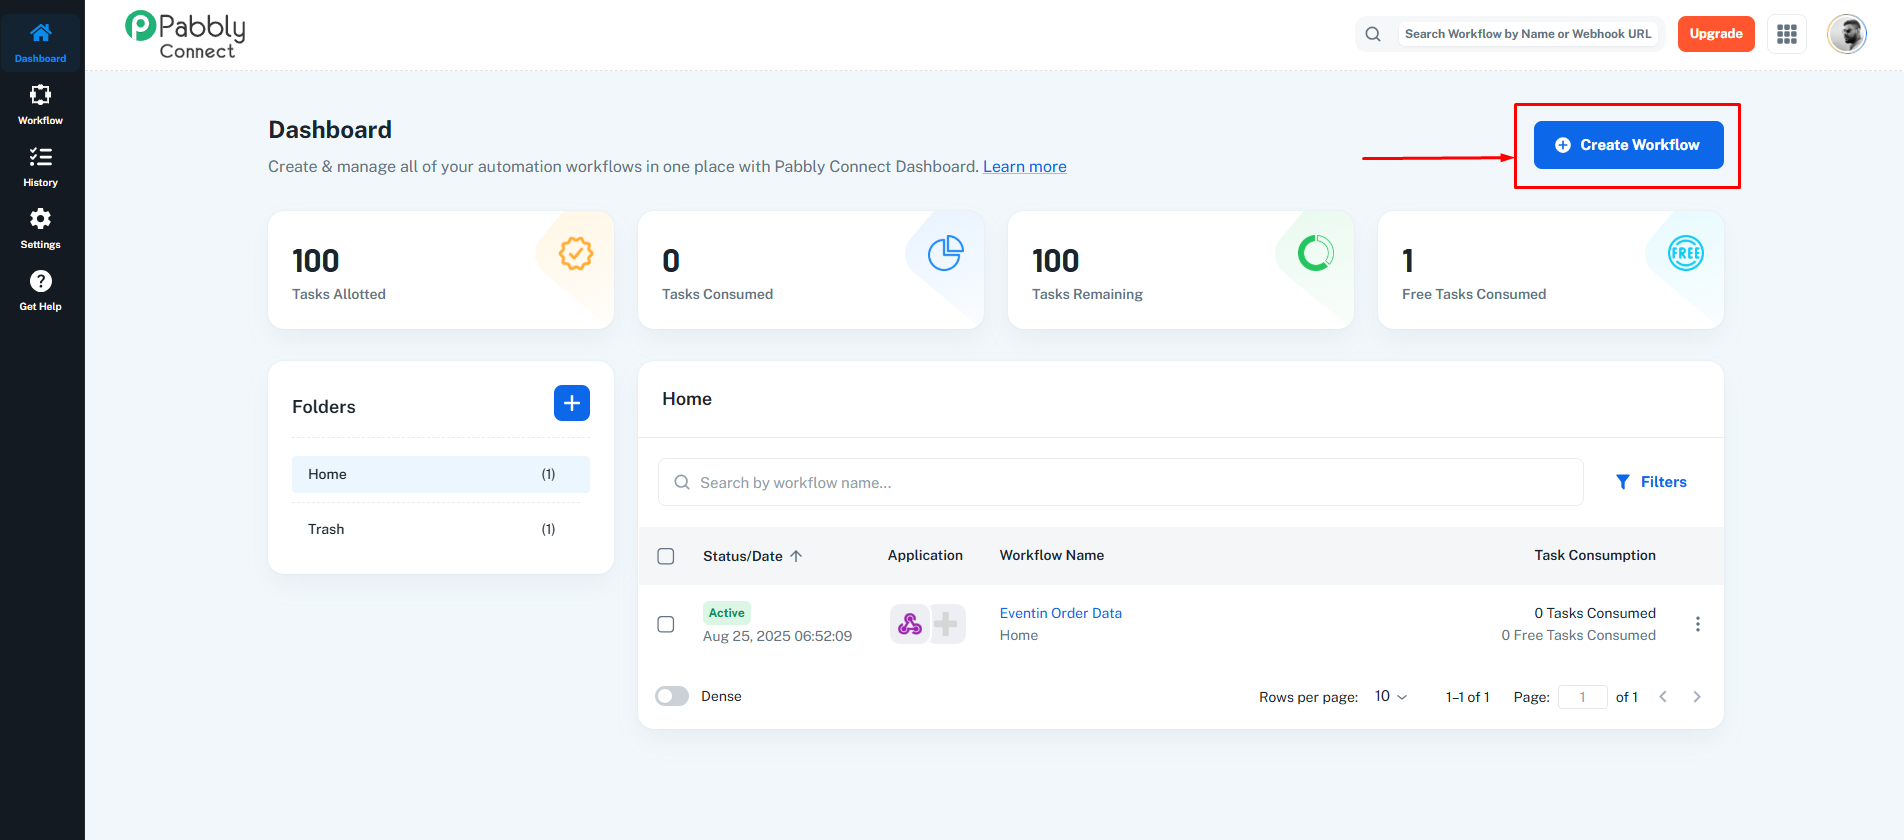Open the Eventin Order Data workflow link

click(1061, 613)
